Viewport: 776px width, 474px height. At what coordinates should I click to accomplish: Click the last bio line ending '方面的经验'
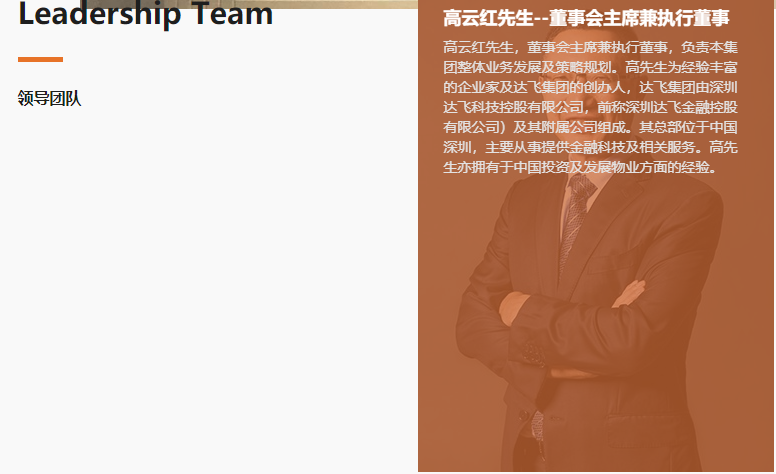point(580,167)
